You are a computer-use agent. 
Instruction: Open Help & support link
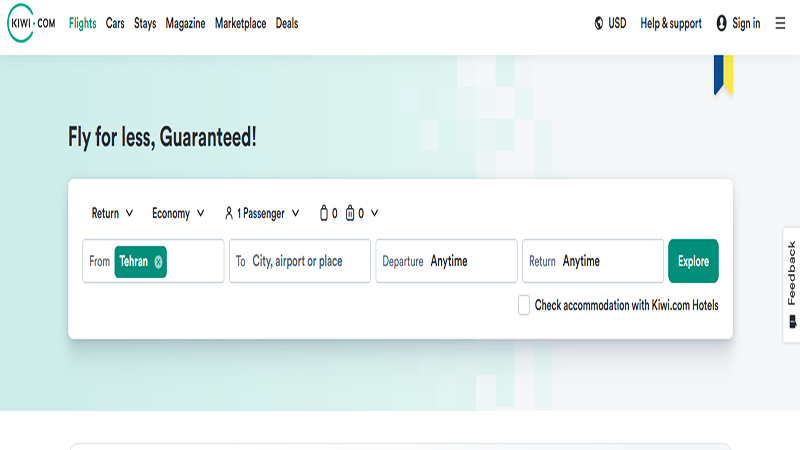pos(671,23)
